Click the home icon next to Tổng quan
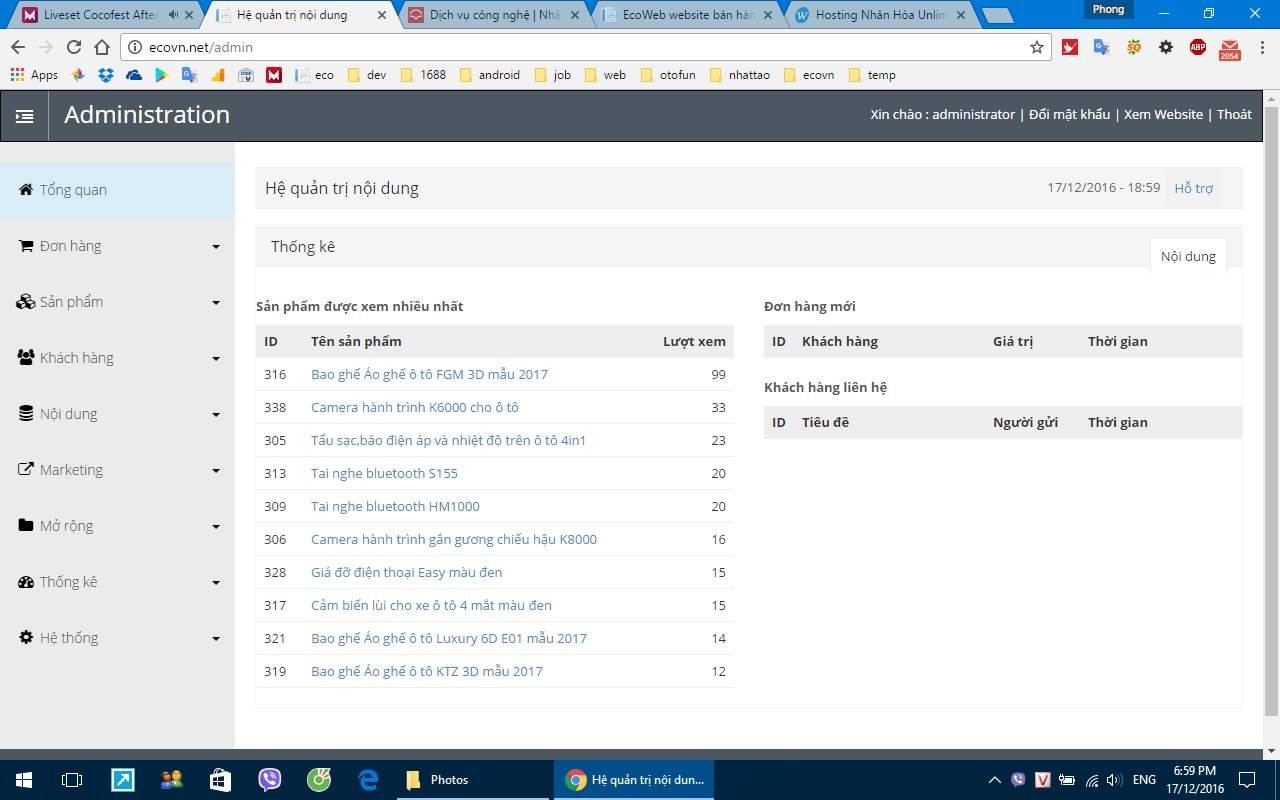Image resolution: width=1280 pixels, height=800 pixels. click(x=26, y=190)
